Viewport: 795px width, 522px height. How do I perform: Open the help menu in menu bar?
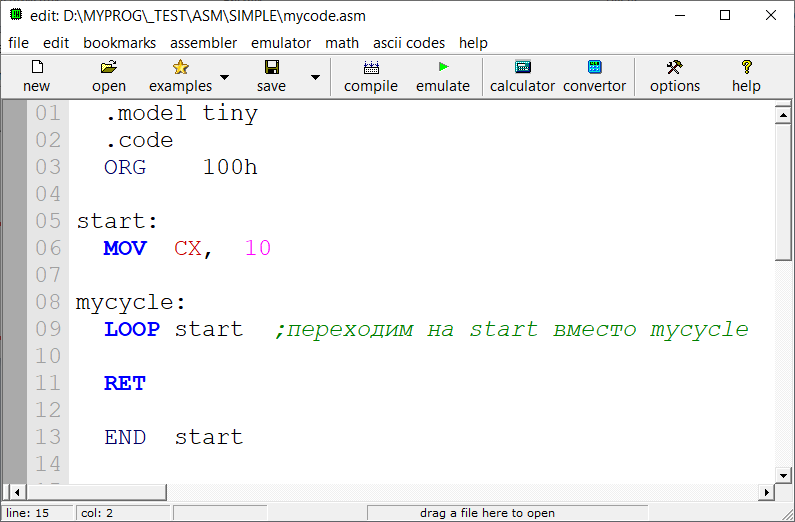click(473, 43)
